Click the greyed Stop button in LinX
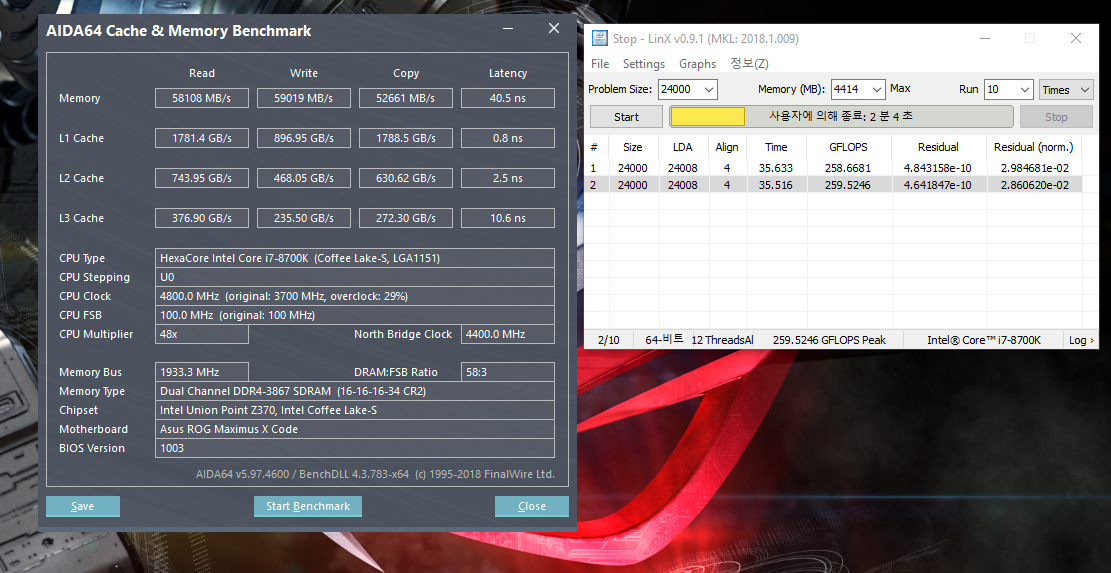 pos(1056,117)
